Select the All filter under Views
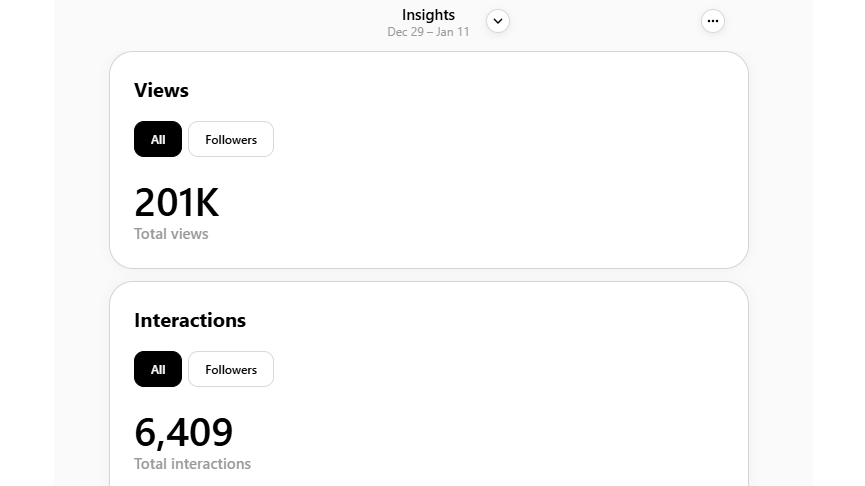The height and width of the screenshot is (486, 865). [x=158, y=140]
